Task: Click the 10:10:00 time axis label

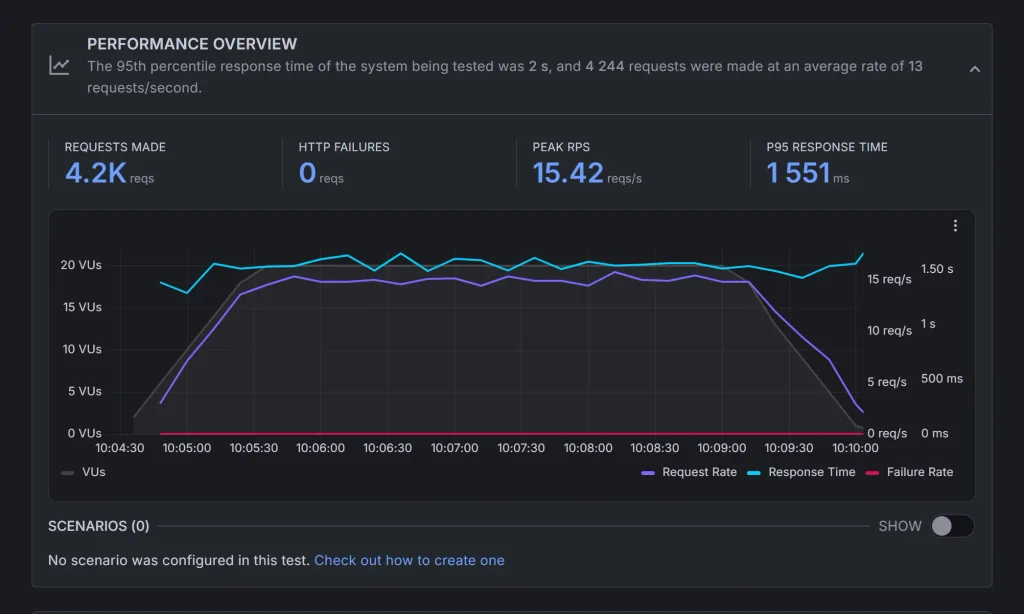Action: (x=855, y=448)
